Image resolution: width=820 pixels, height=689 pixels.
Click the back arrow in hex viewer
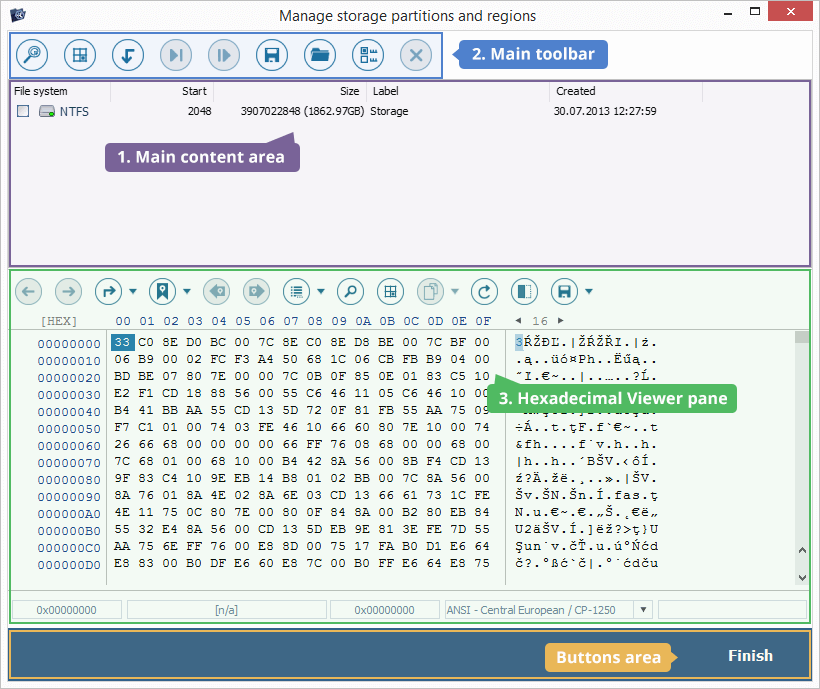click(x=29, y=292)
